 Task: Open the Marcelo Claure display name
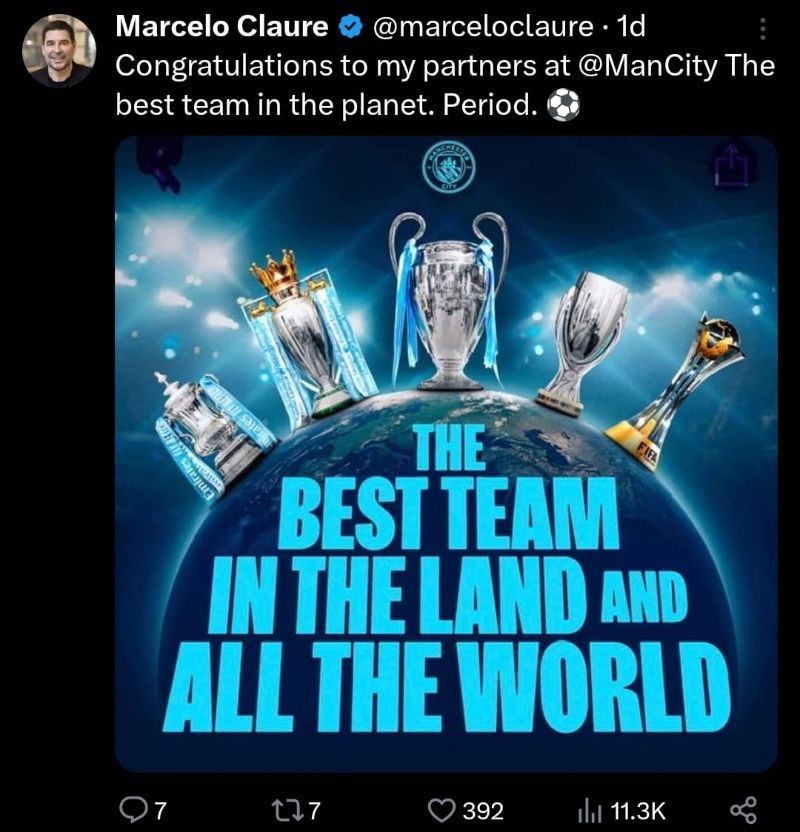(x=221, y=27)
